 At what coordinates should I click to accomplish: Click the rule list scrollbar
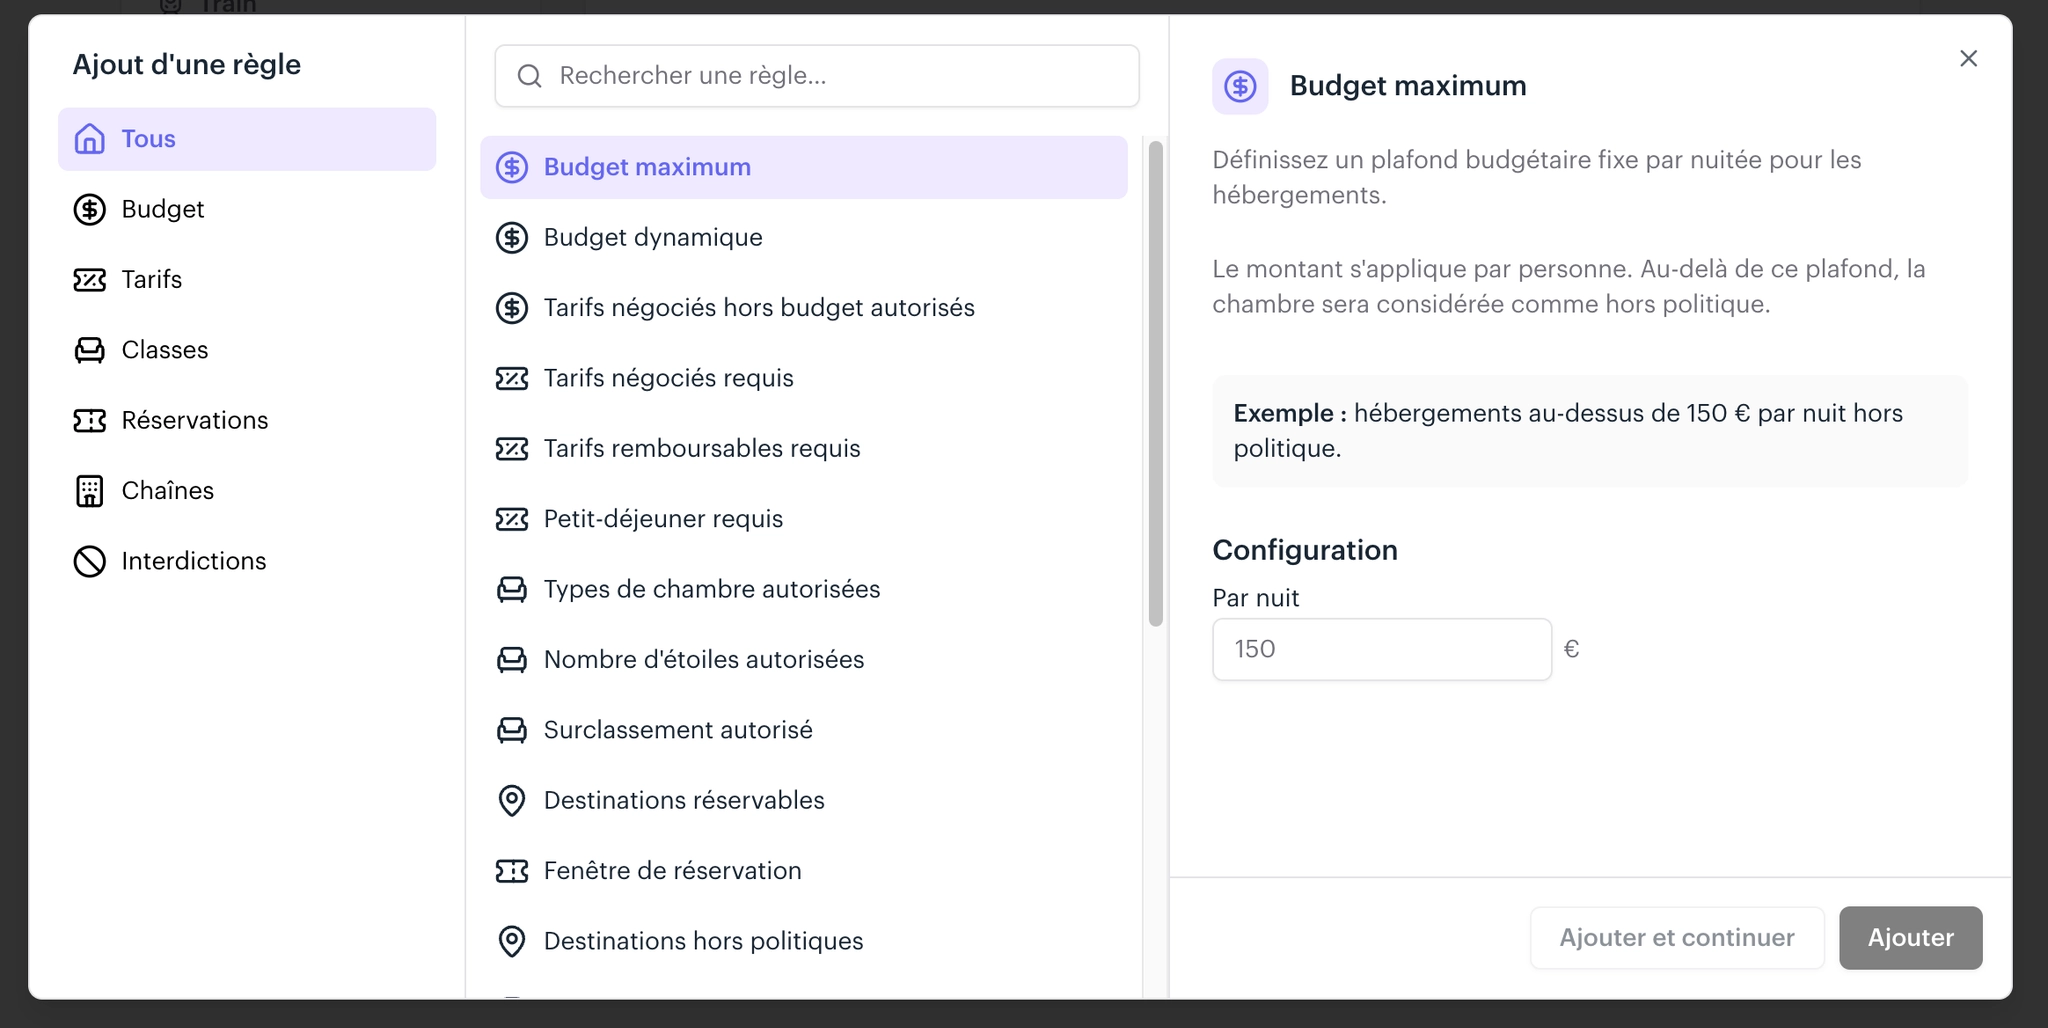coord(1156,384)
